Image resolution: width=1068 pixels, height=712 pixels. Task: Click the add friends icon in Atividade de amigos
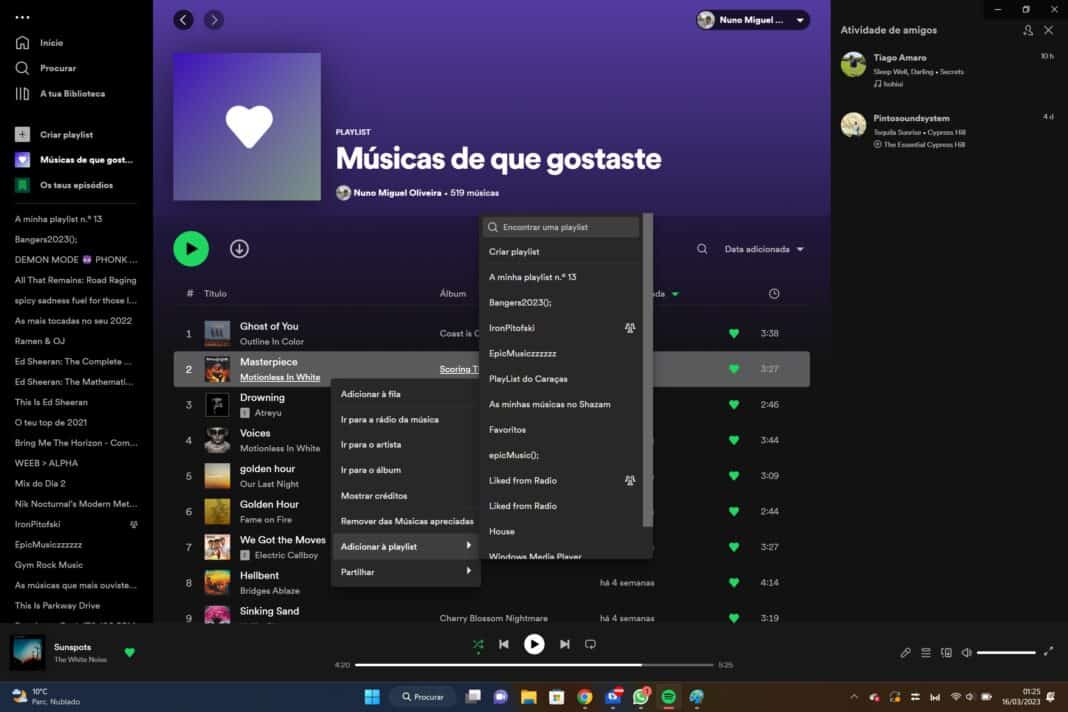click(1028, 30)
